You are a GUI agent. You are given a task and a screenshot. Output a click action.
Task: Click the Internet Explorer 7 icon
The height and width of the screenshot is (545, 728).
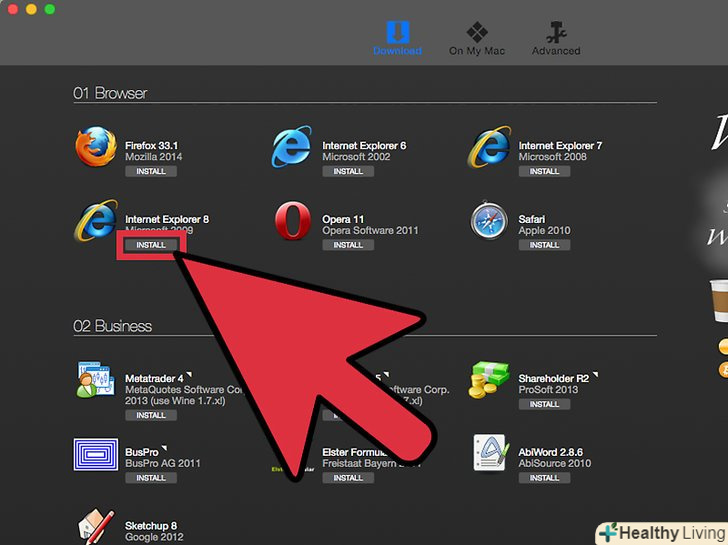(x=488, y=147)
